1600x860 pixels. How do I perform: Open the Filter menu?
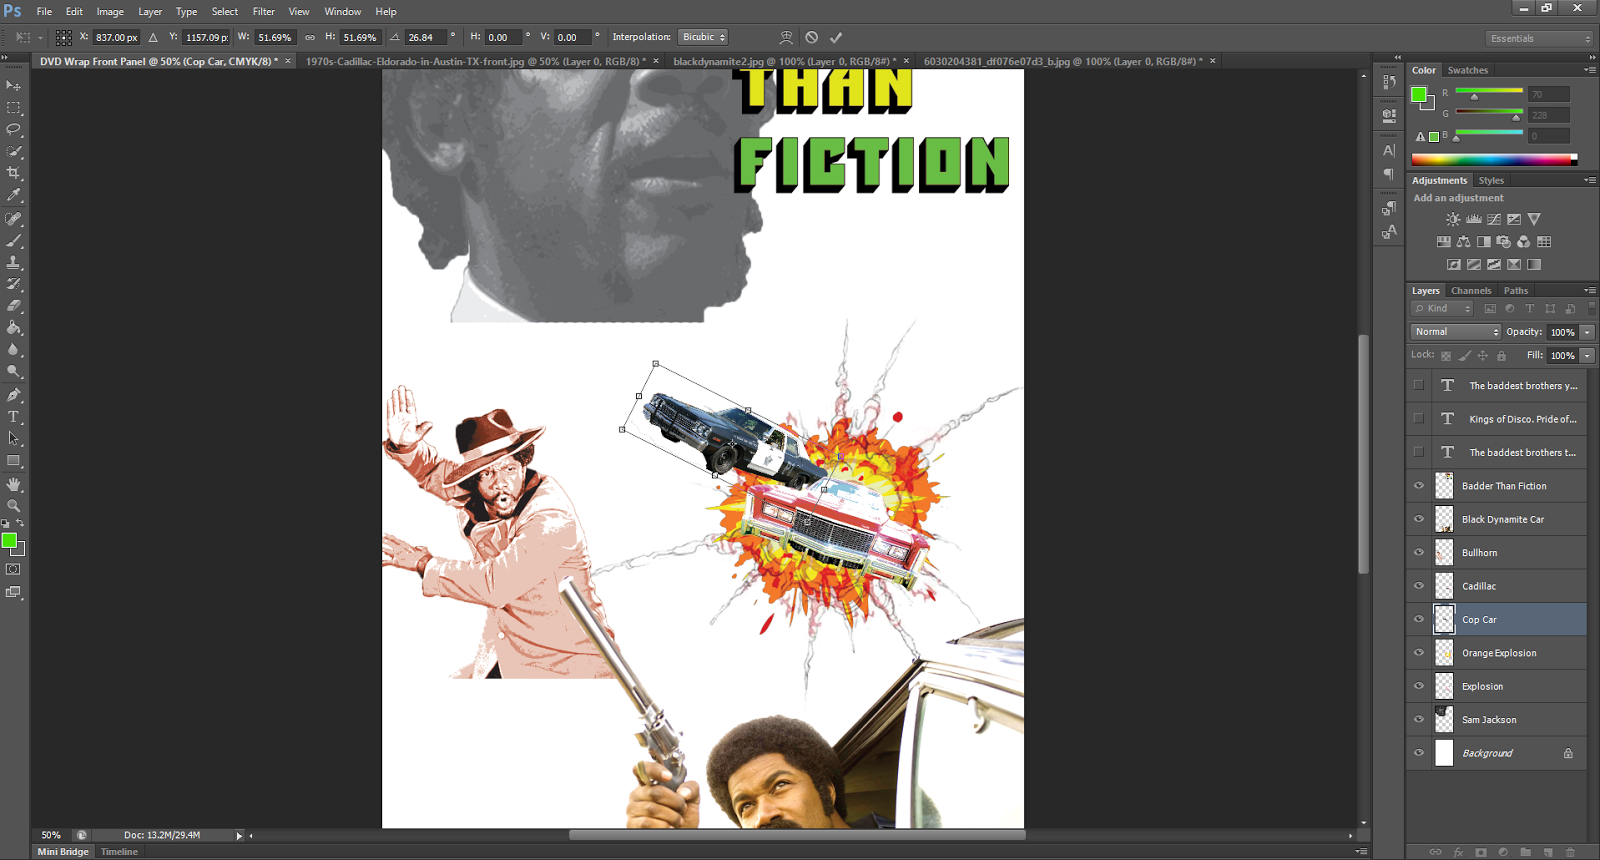(x=264, y=12)
